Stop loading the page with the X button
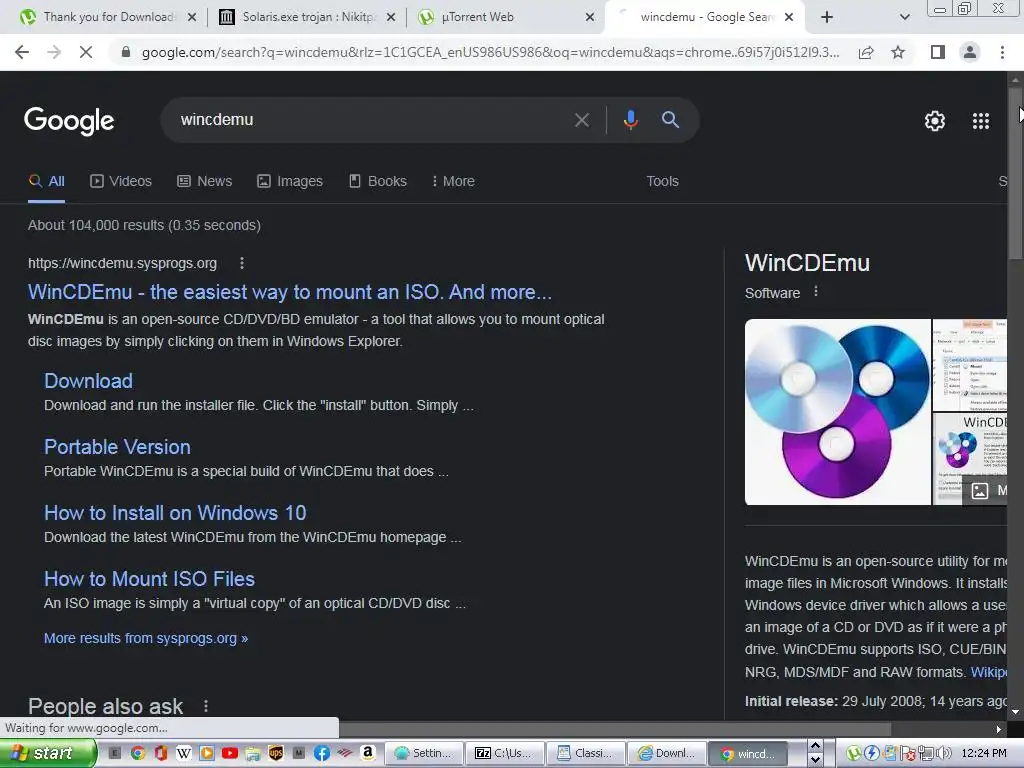The width and height of the screenshot is (1024, 768). pyautogui.click(x=86, y=52)
